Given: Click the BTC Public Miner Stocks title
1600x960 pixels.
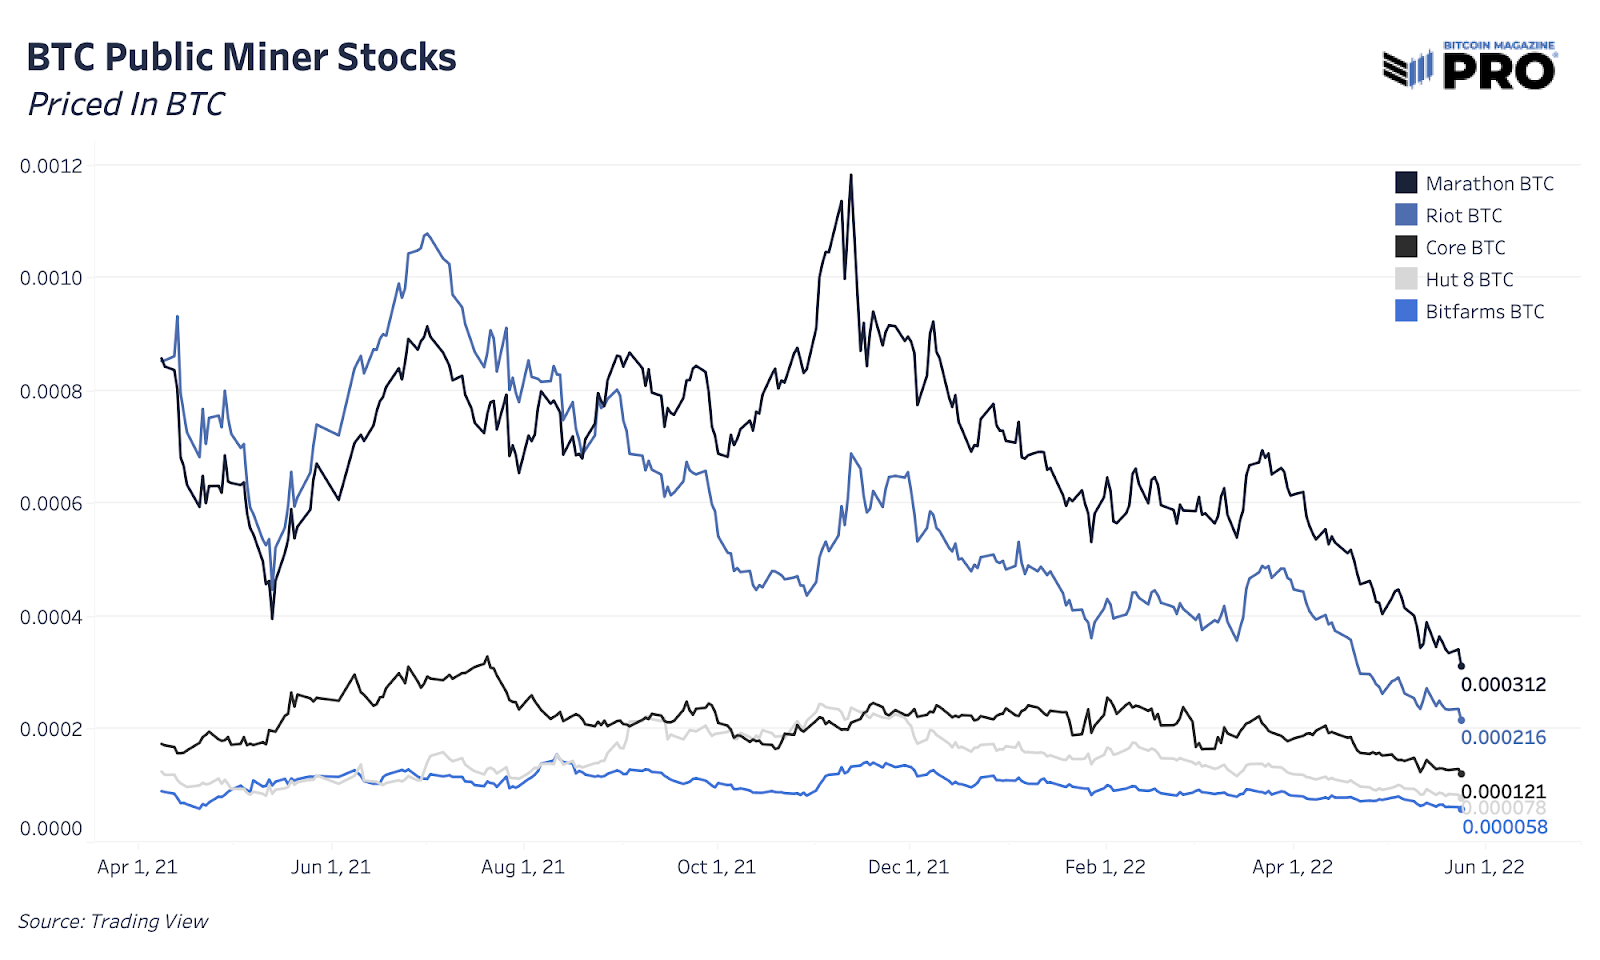Looking at the screenshot, I should click(241, 57).
